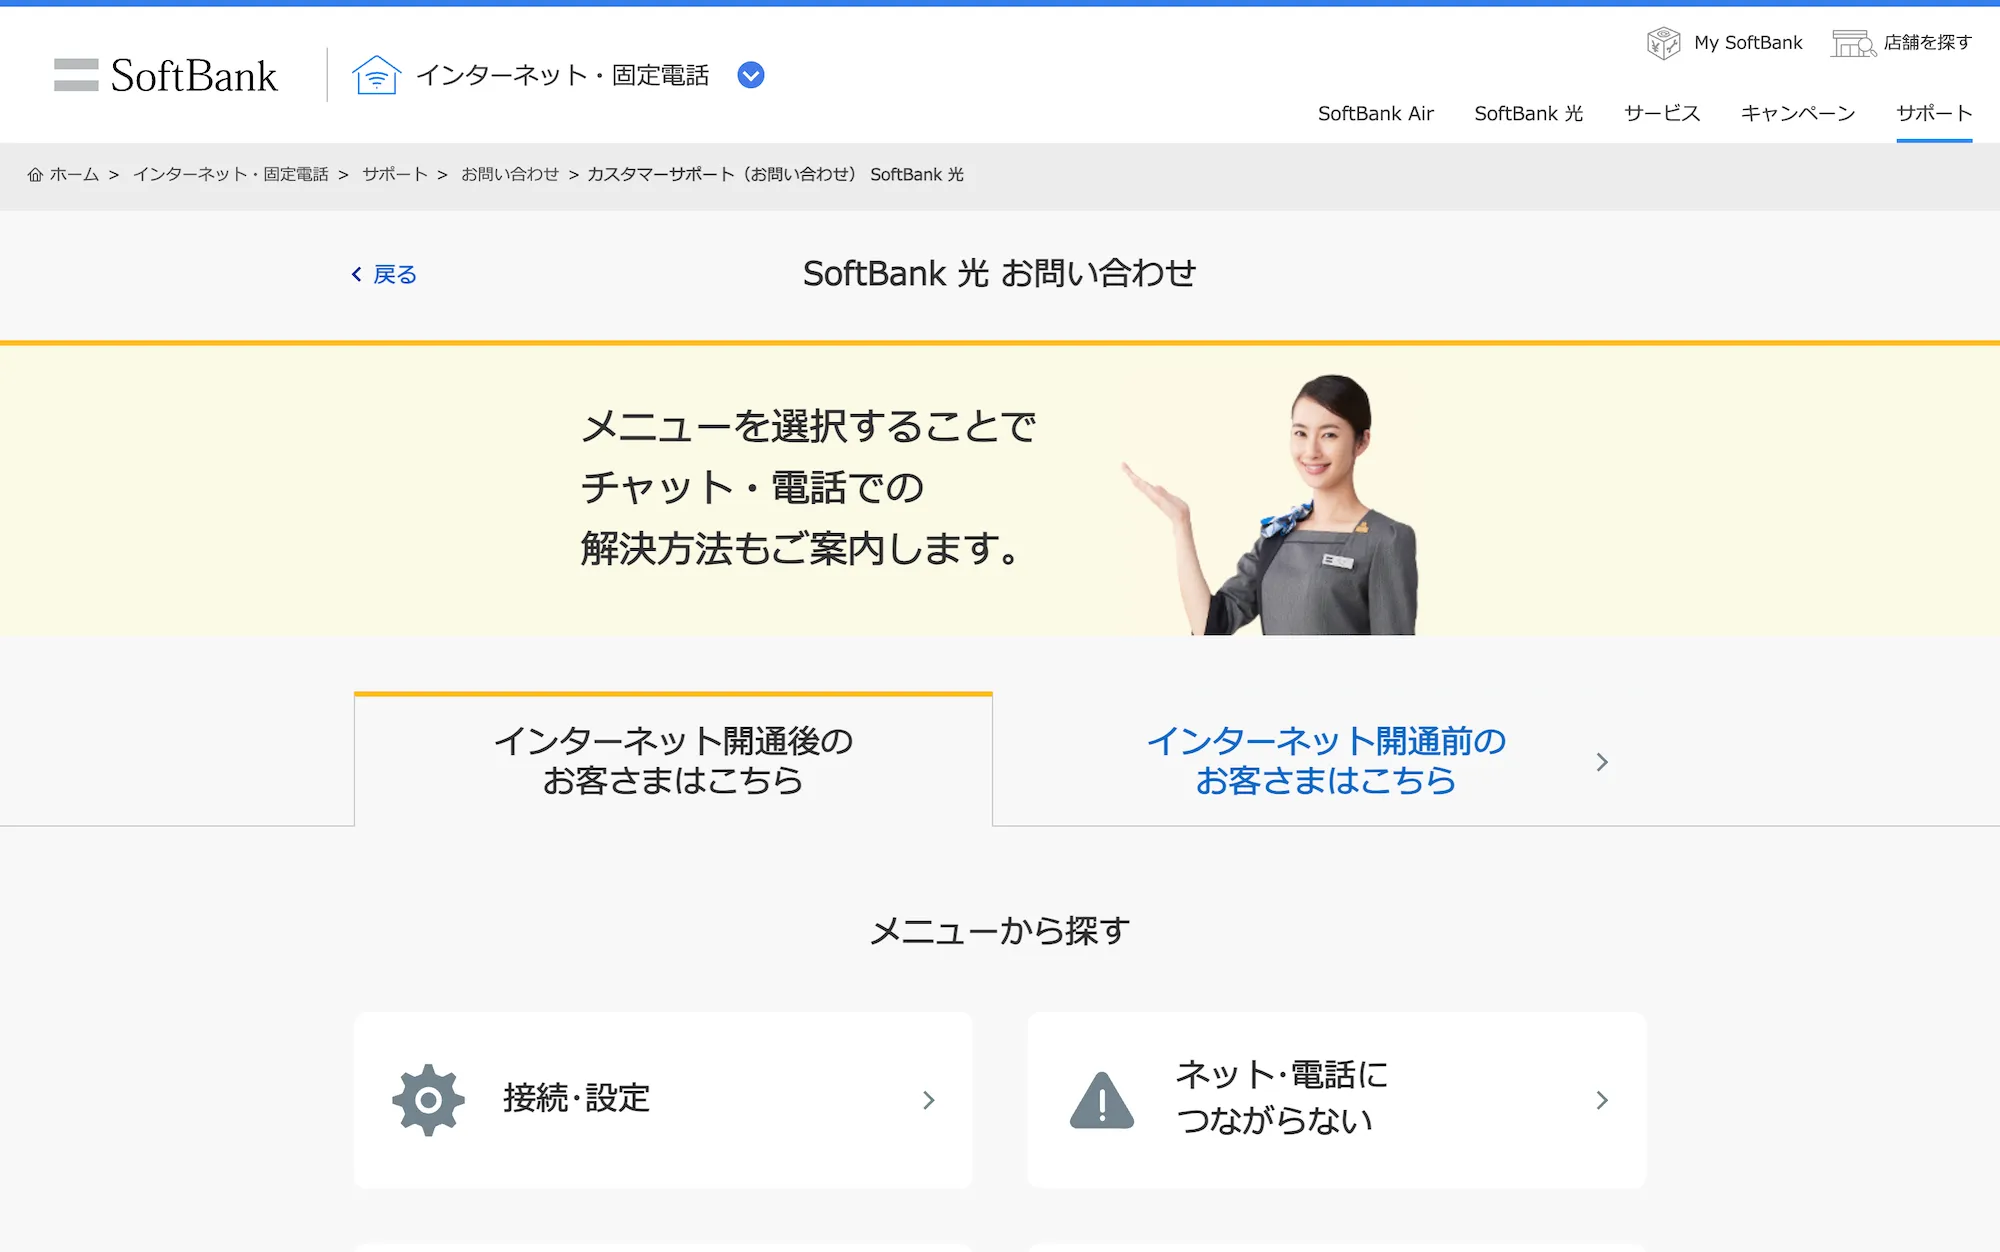Open SoftBank Air menu item
Viewport: 2000px width, 1252px height.
(x=1376, y=114)
